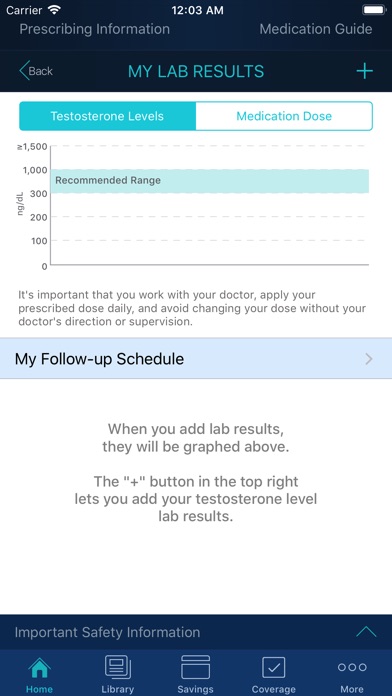392x696 pixels.
Task: Tap the Wi-Fi icon in status bar
Action: (x=55, y=10)
